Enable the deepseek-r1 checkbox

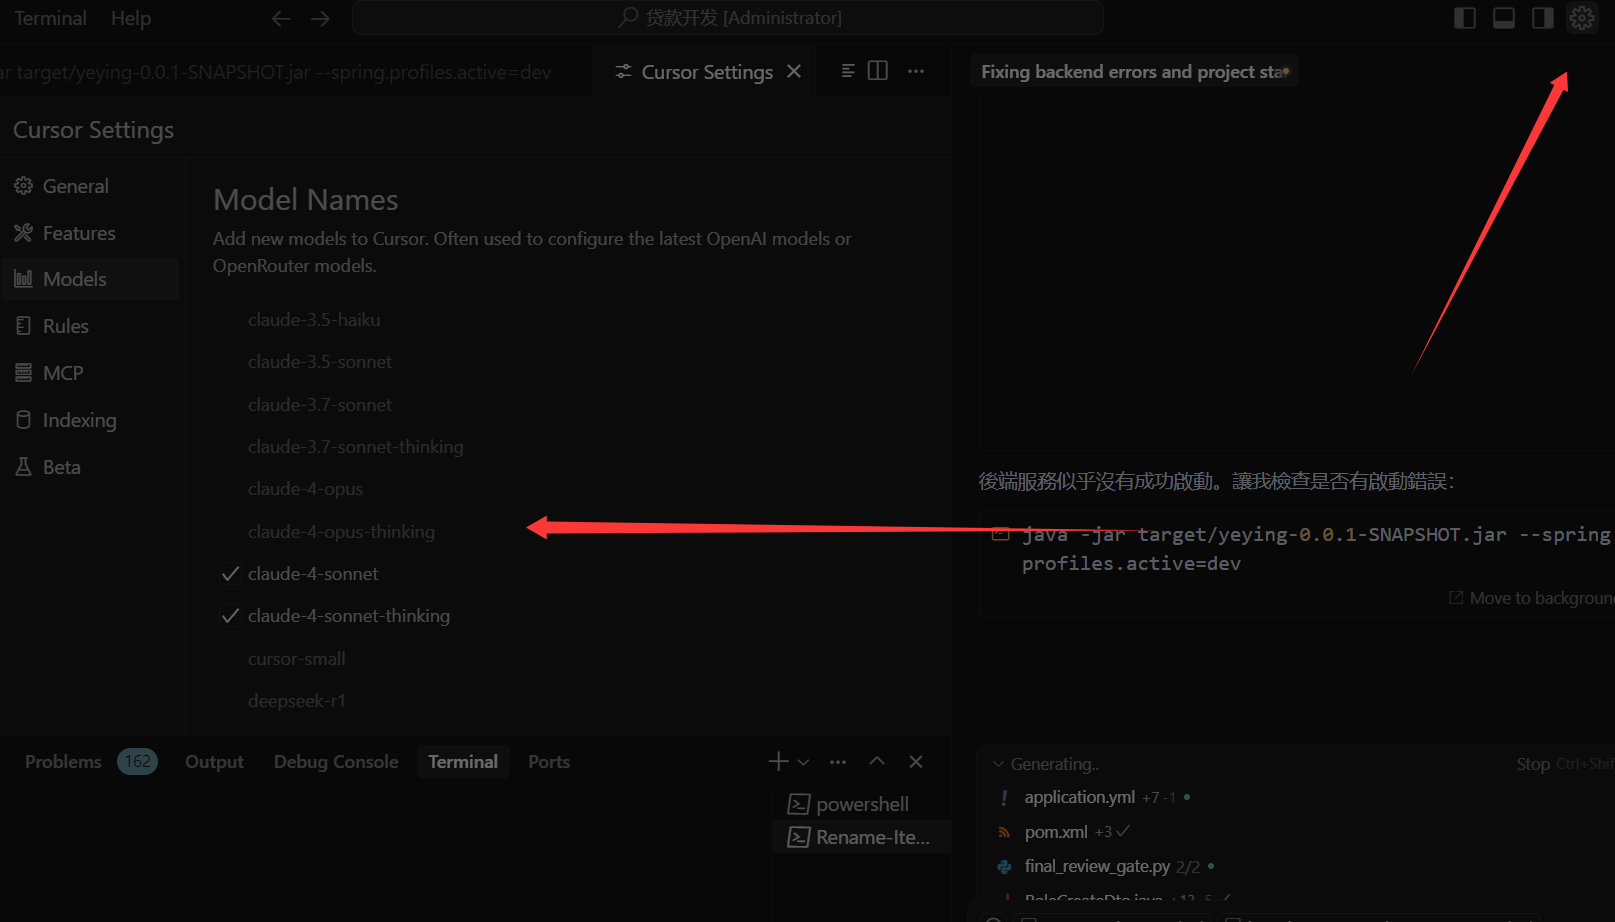[230, 701]
